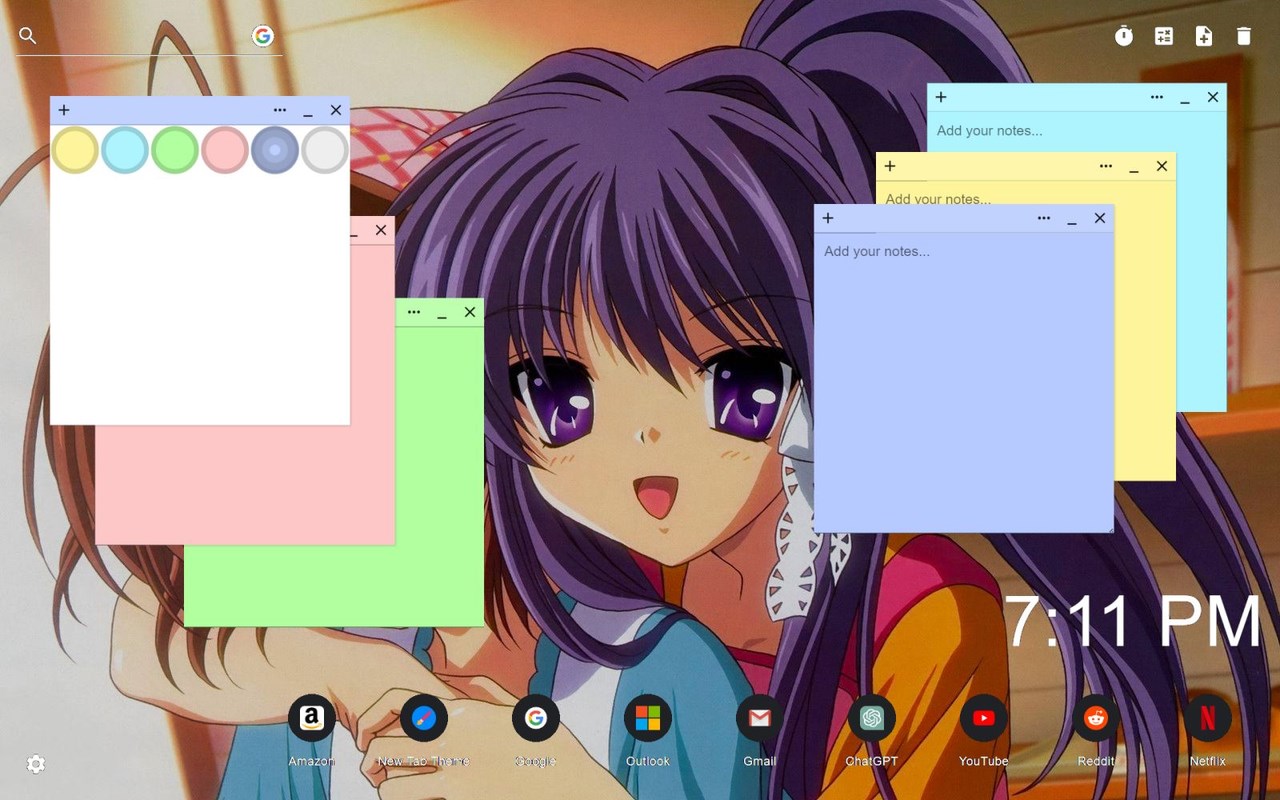Image resolution: width=1280 pixels, height=800 pixels.
Task: Pick the green color swatch
Action: tap(175, 150)
